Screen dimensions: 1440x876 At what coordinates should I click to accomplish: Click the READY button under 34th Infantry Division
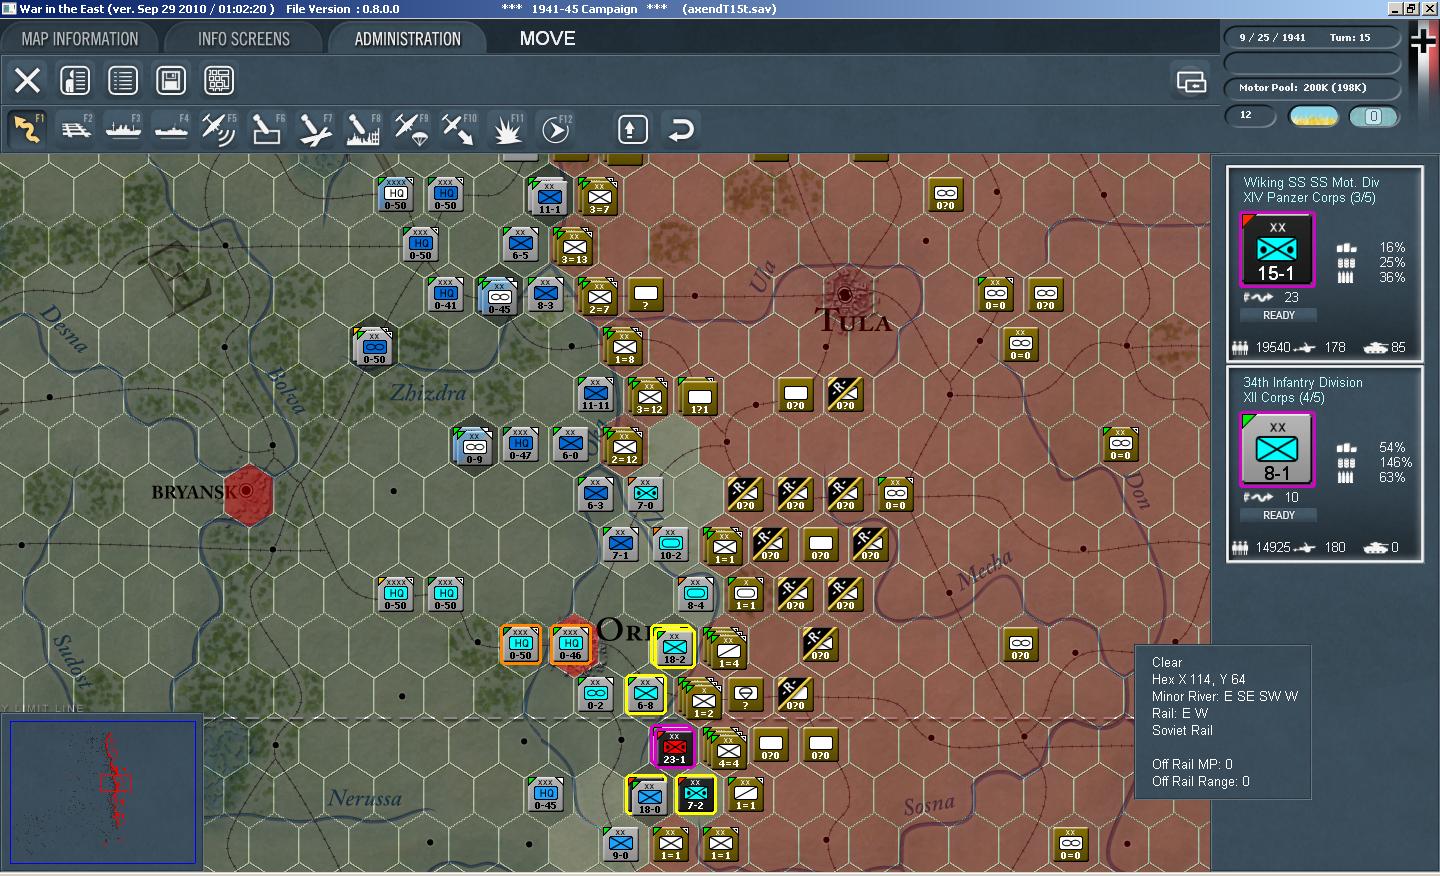(x=1278, y=515)
